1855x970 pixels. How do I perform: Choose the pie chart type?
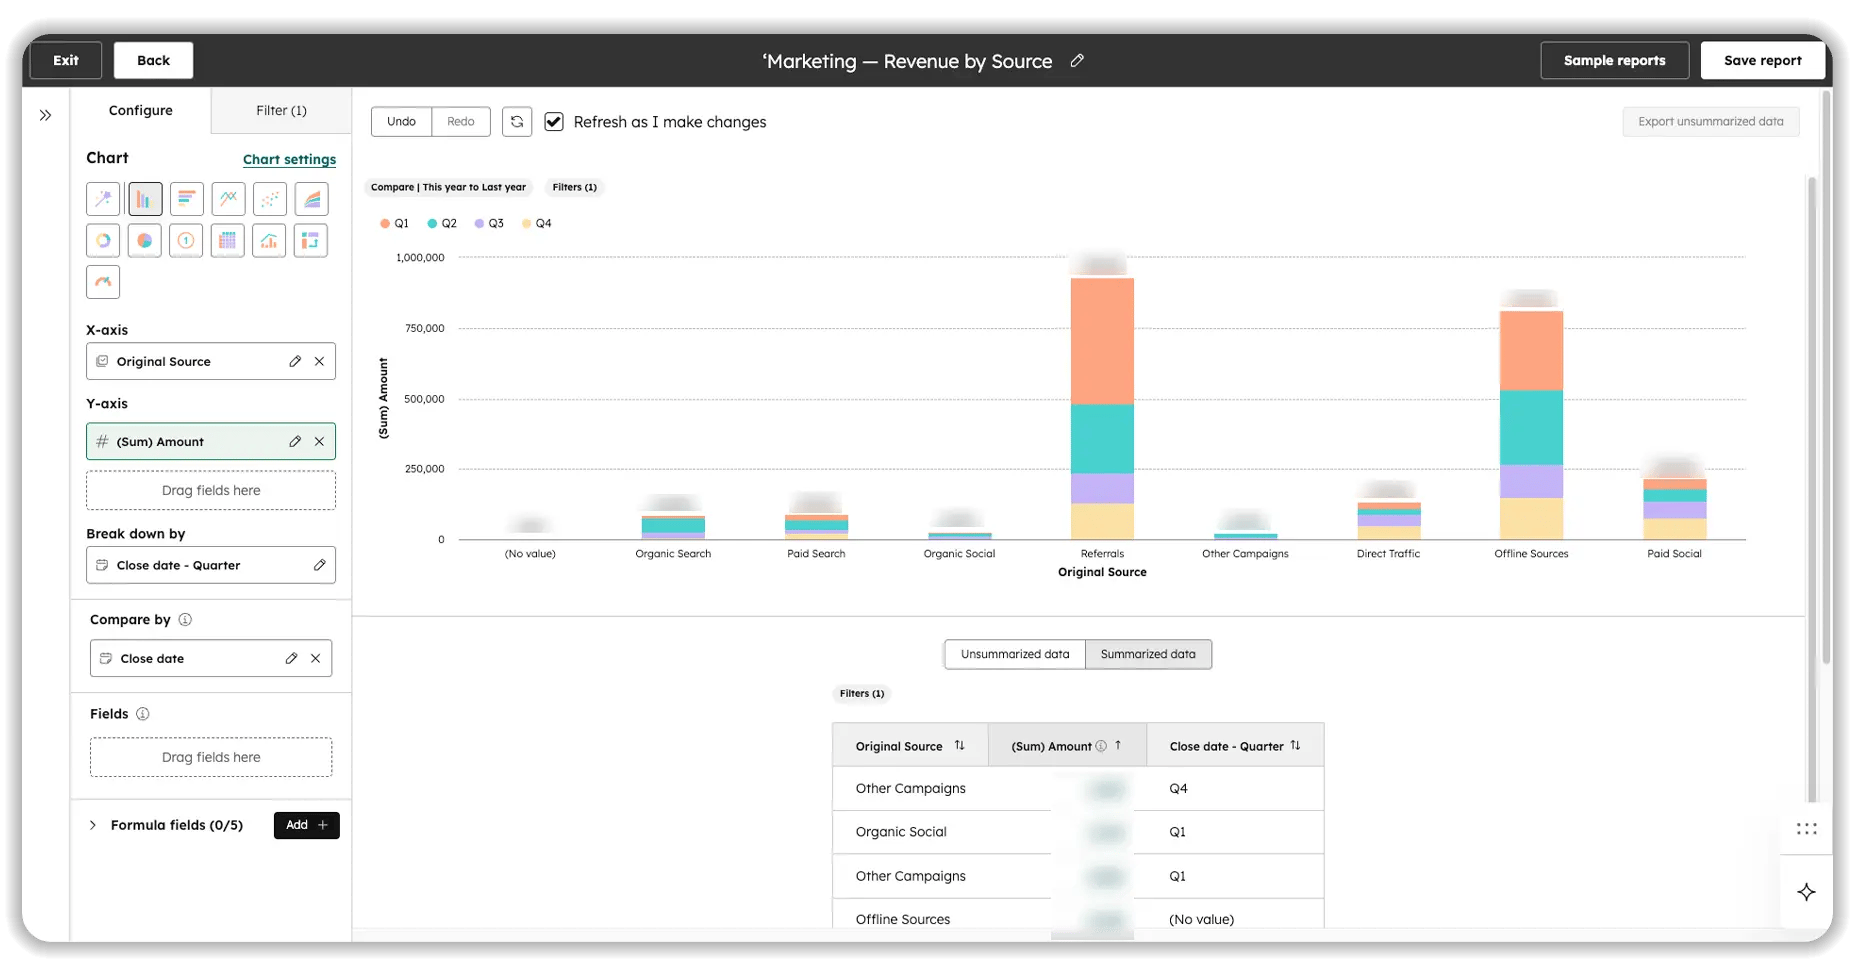click(x=145, y=240)
